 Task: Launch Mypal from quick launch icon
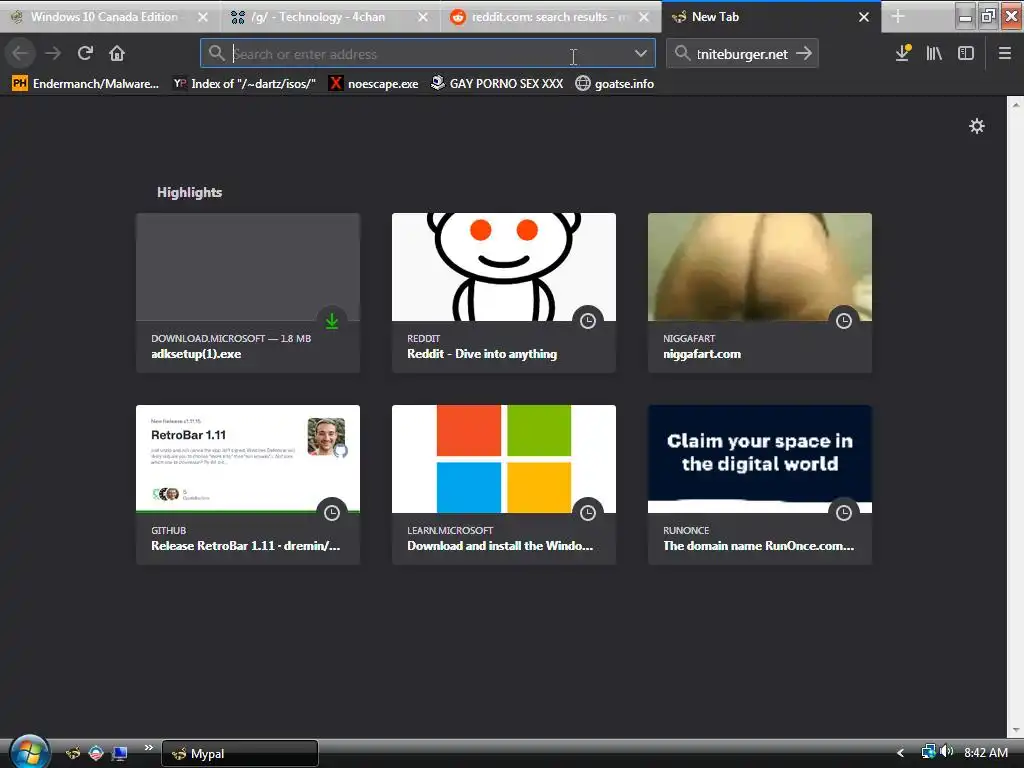coord(72,754)
